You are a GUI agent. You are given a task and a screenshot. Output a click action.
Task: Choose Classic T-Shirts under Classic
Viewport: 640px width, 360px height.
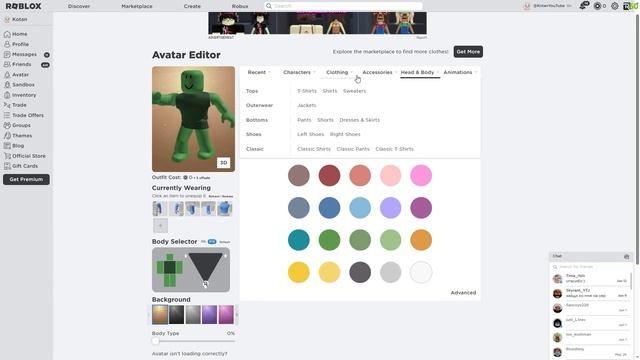click(394, 149)
